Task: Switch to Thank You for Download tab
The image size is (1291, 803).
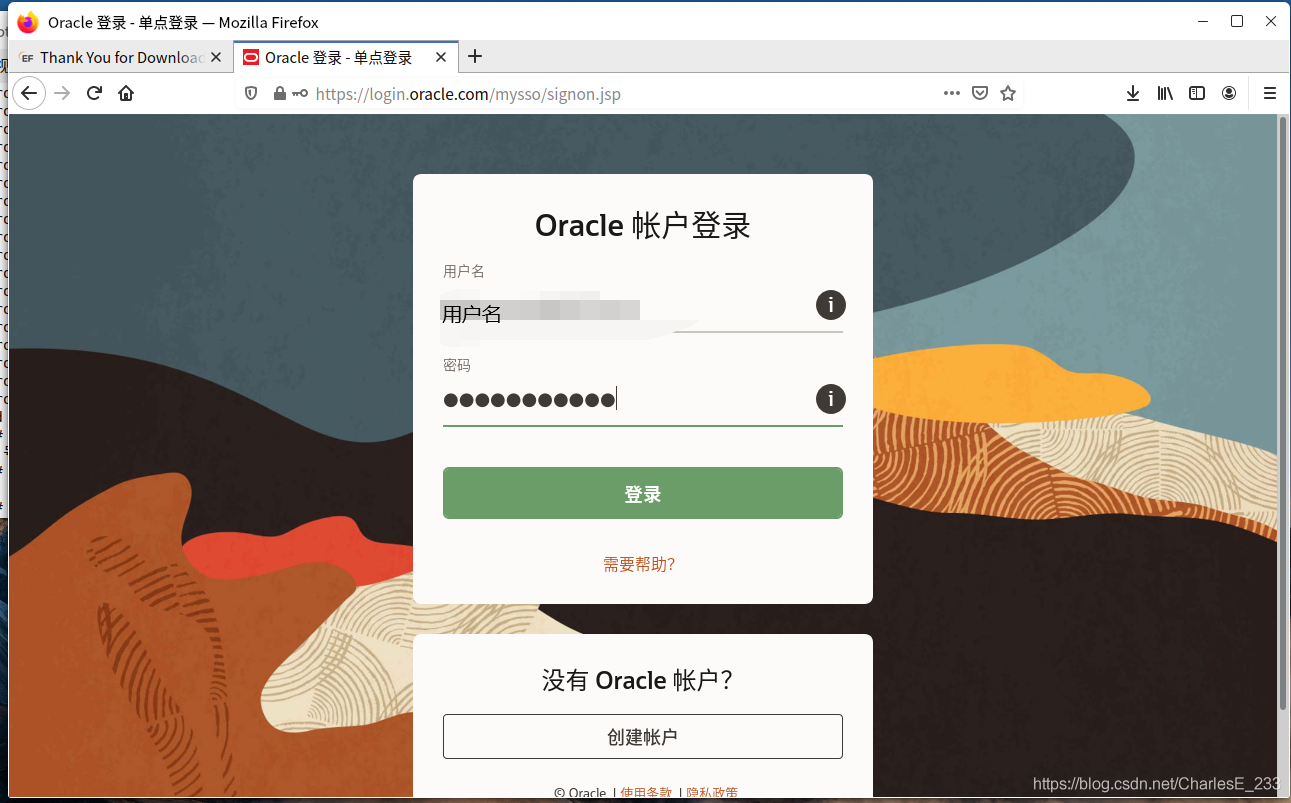Action: point(121,57)
